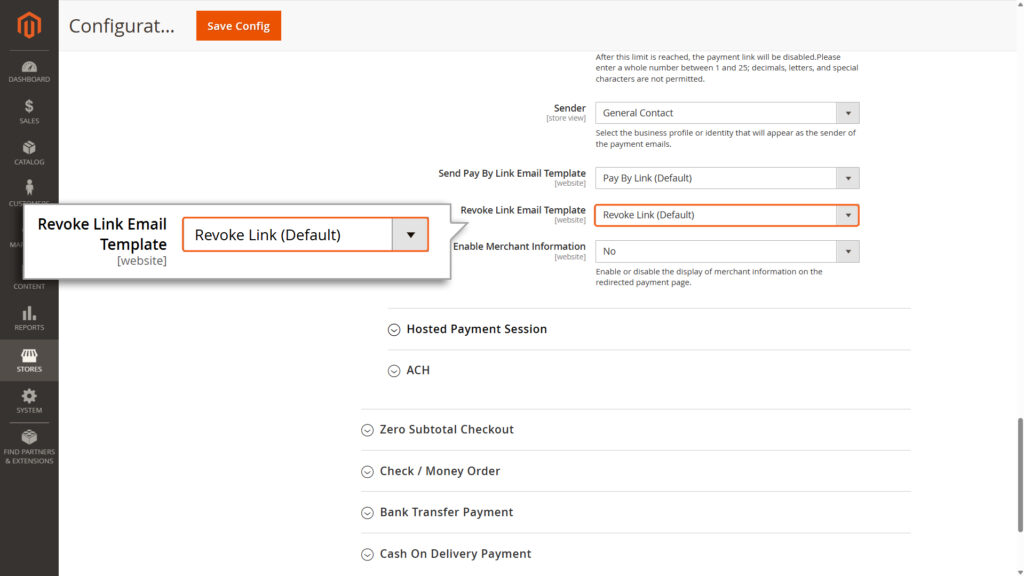Click the System gear icon

(x=29, y=400)
